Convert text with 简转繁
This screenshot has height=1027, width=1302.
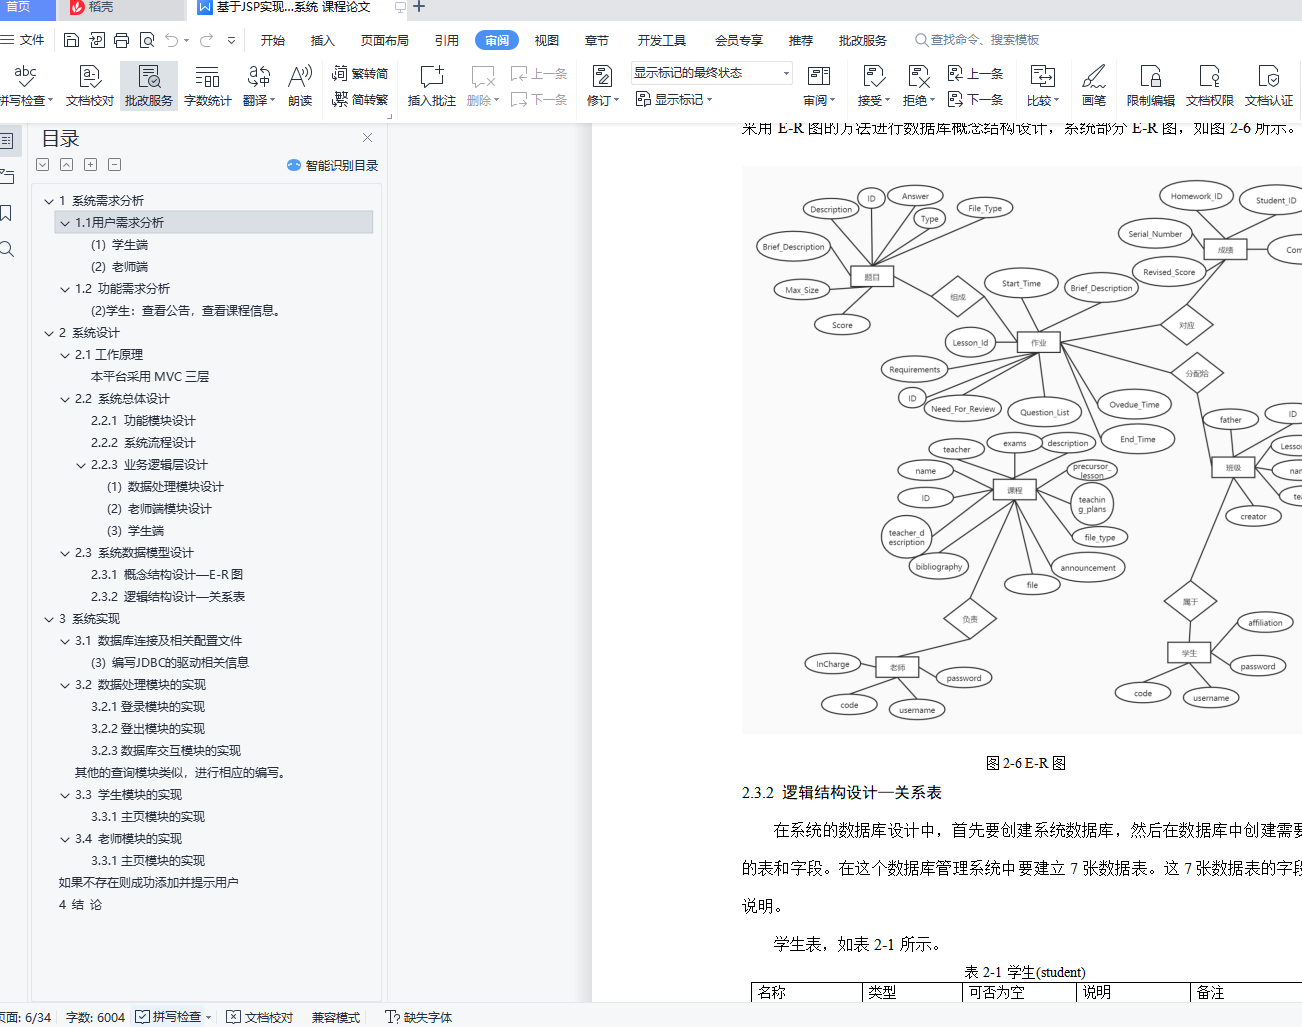(360, 99)
